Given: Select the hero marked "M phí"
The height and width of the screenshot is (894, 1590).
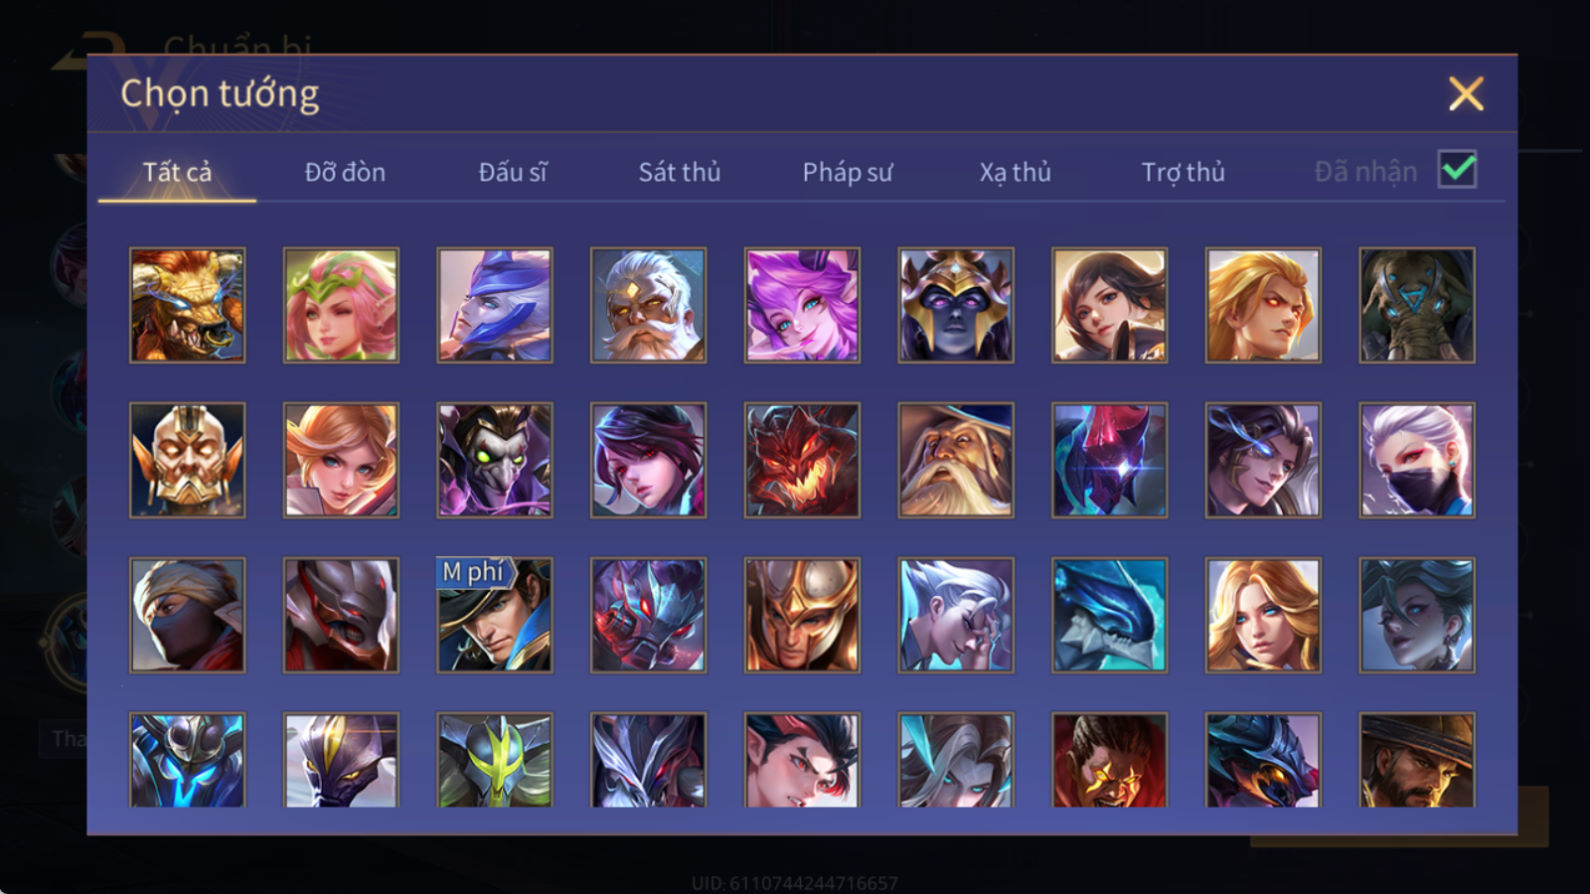Looking at the screenshot, I should point(495,615).
